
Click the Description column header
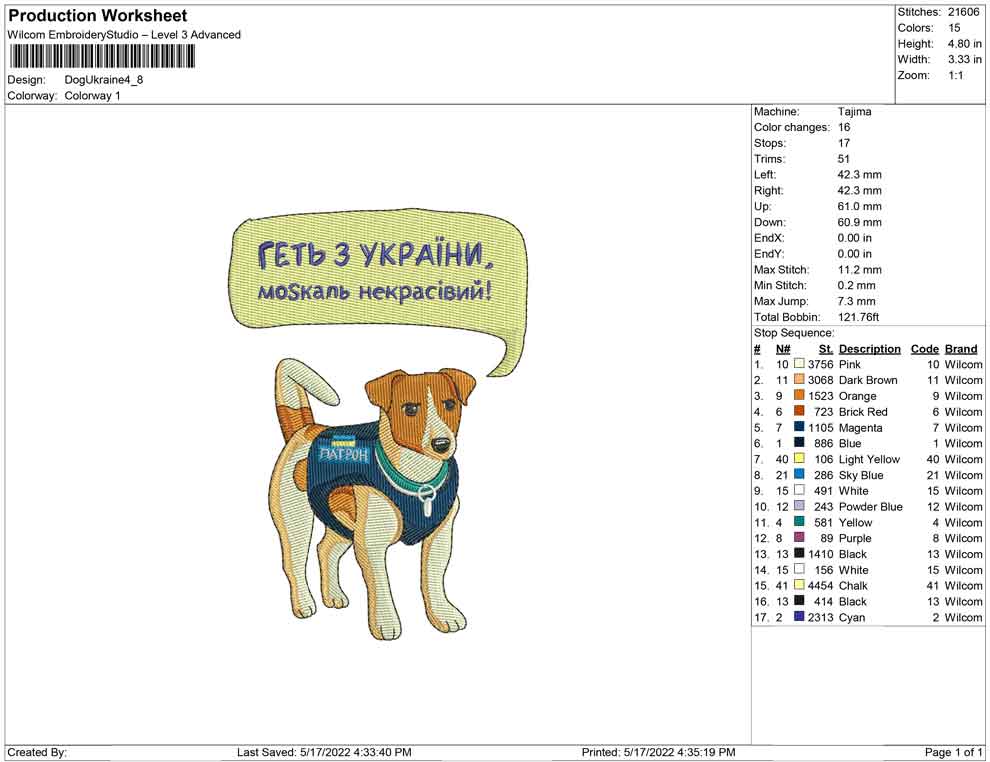pos(869,349)
